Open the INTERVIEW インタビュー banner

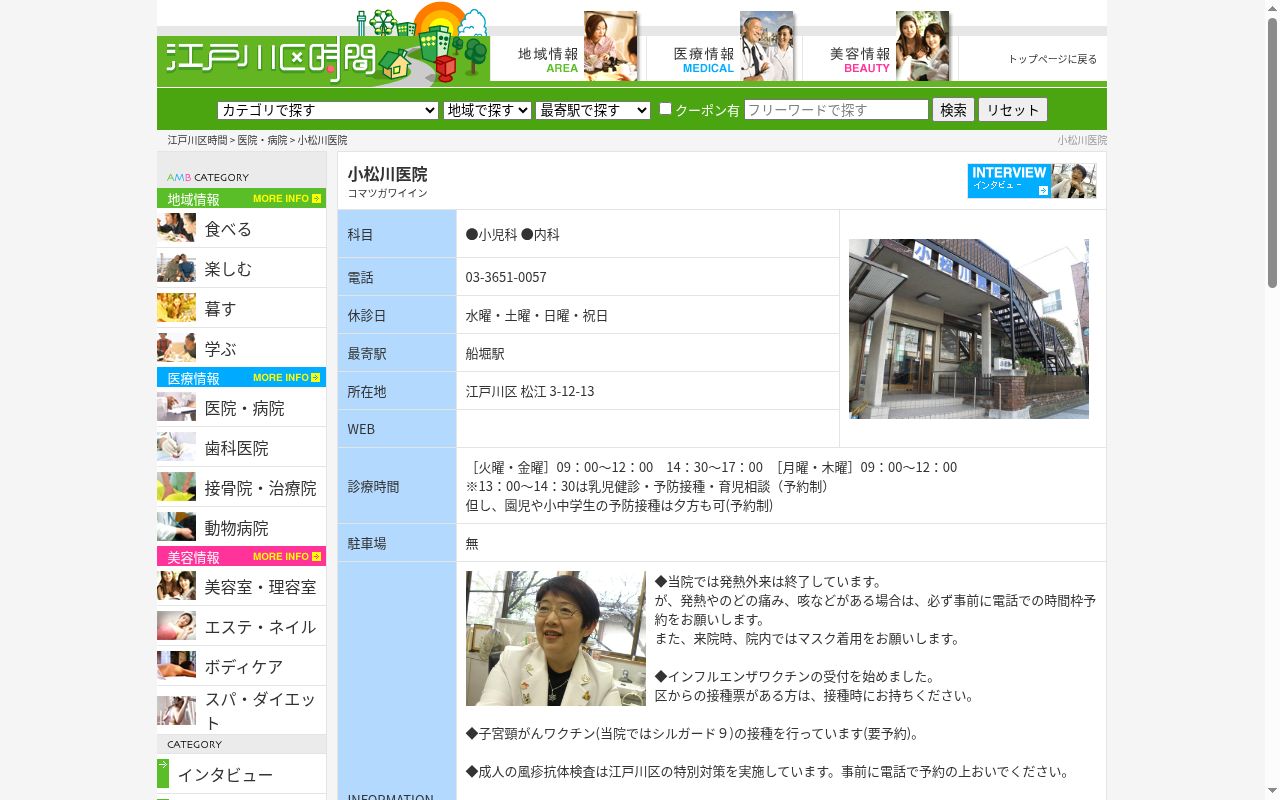(1032, 181)
